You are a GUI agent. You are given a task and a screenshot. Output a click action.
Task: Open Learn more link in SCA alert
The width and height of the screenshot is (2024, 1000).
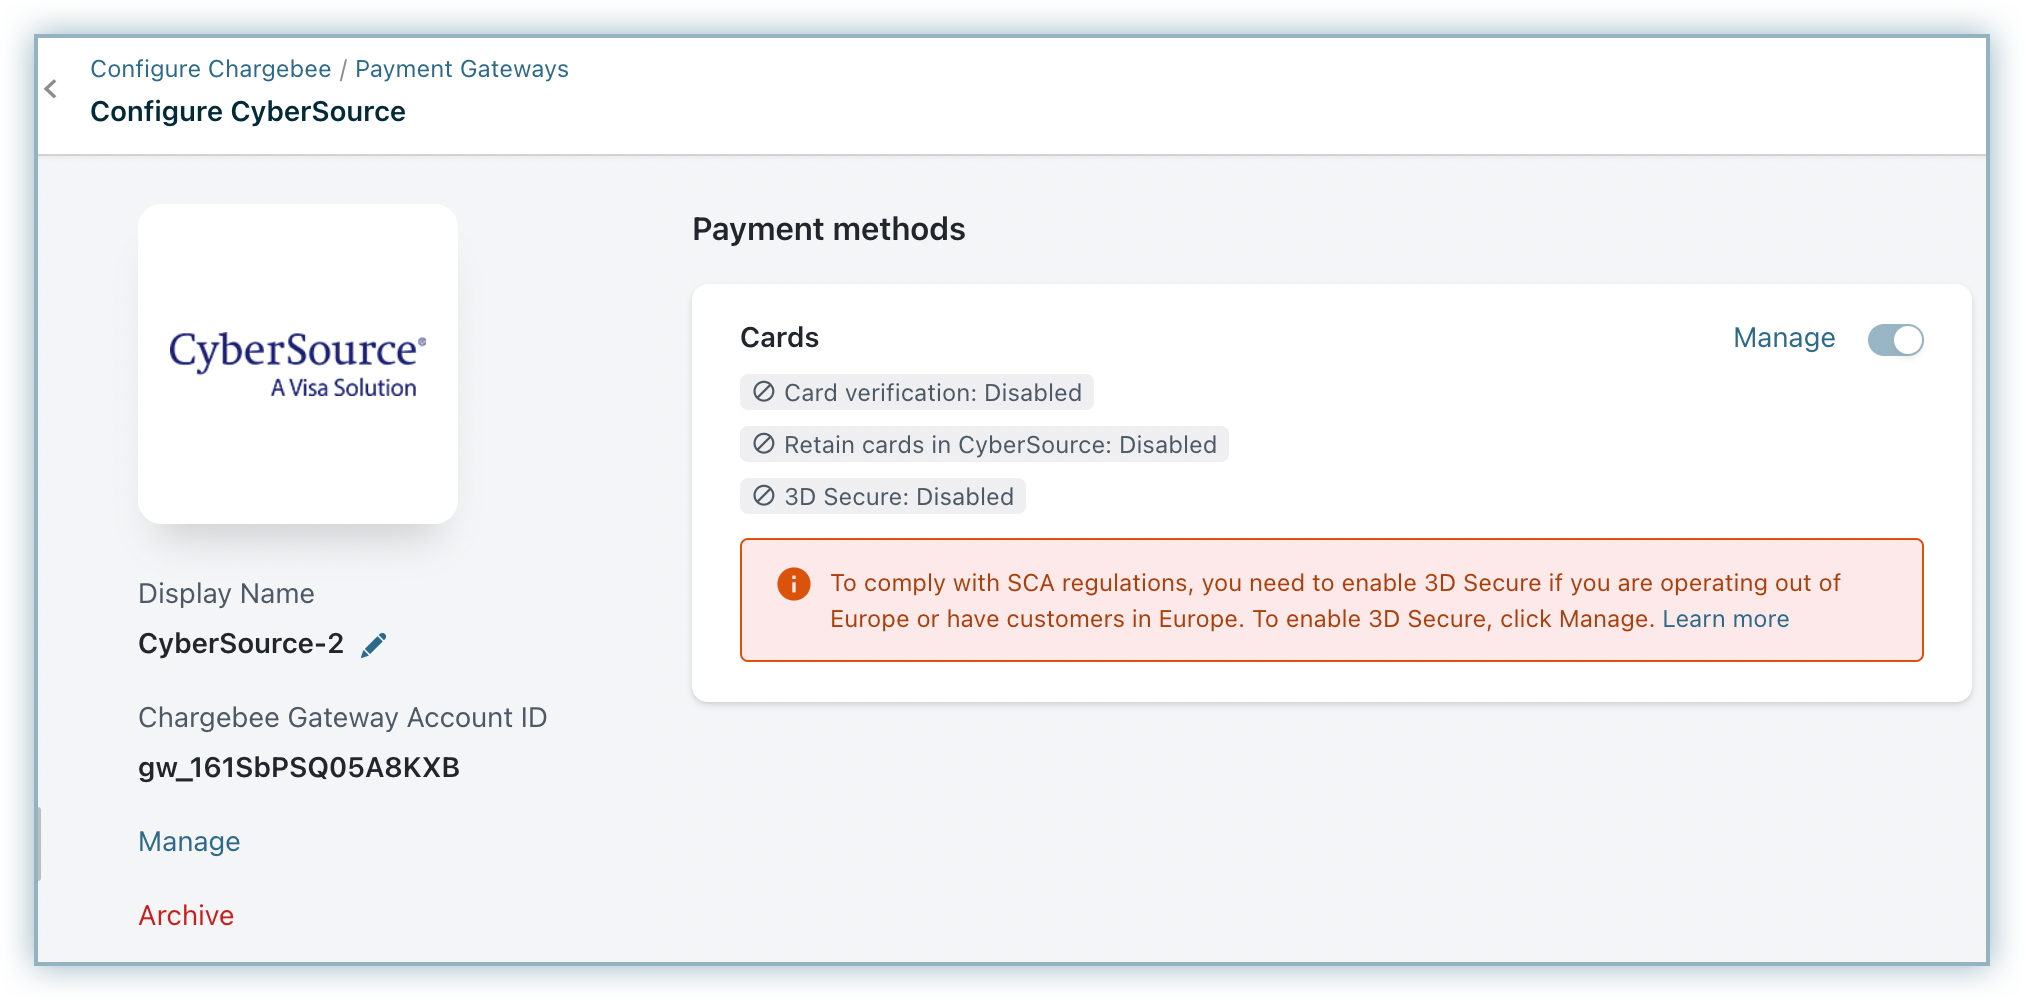click(1725, 619)
